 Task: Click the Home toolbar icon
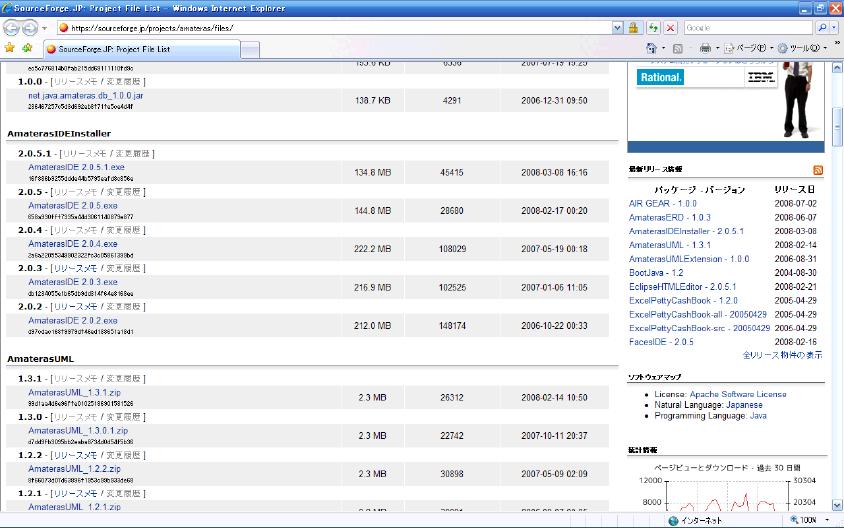(x=651, y=48)
